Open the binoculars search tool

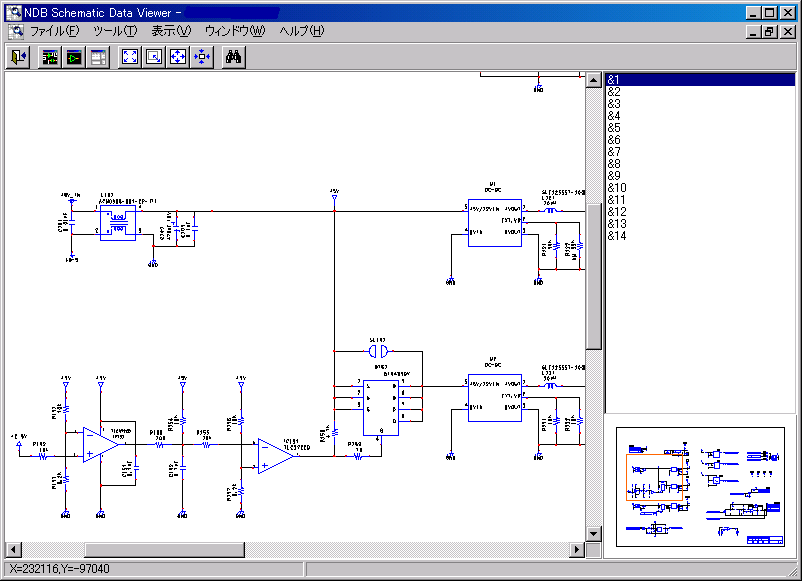point(235,58)
